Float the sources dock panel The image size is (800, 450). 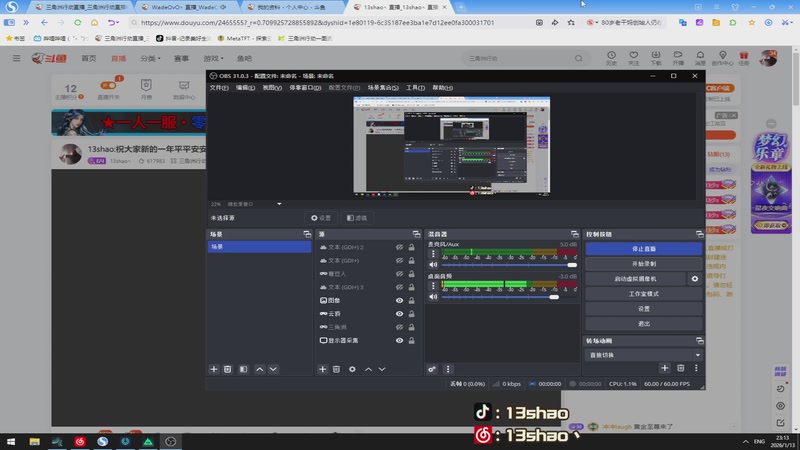[416, 234]
